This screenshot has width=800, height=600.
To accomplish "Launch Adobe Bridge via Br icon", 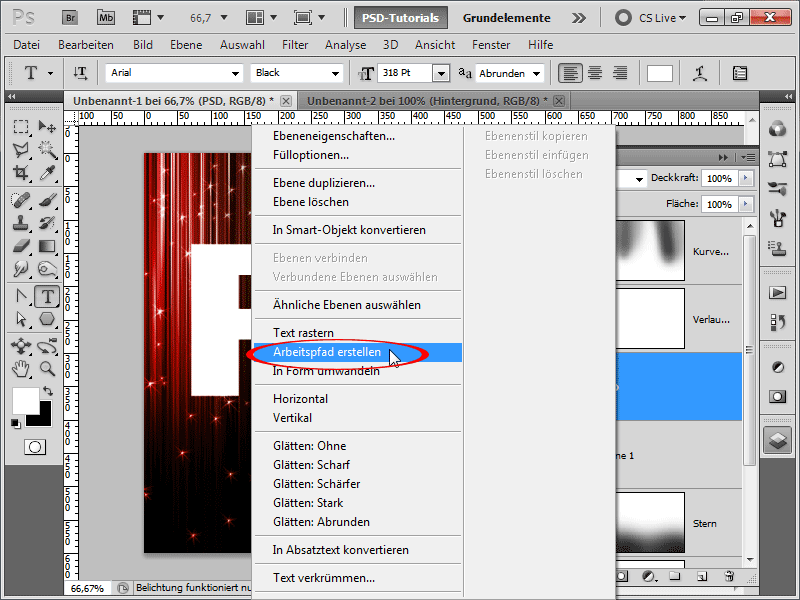I will pos(70,18).
